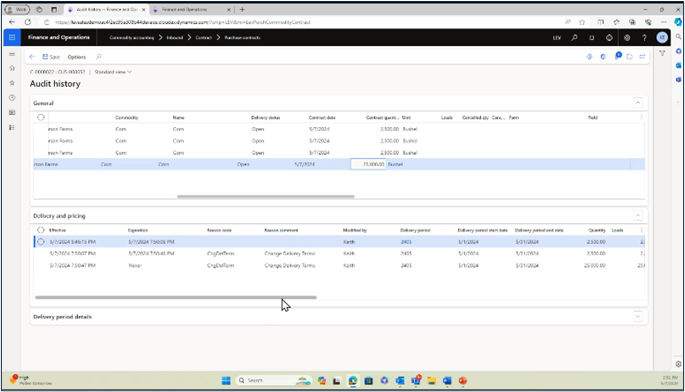The width and height of the screenshot is (685, 392).
Task: Click the Contract breadcrumb
Action: click(x=204, y=38)
